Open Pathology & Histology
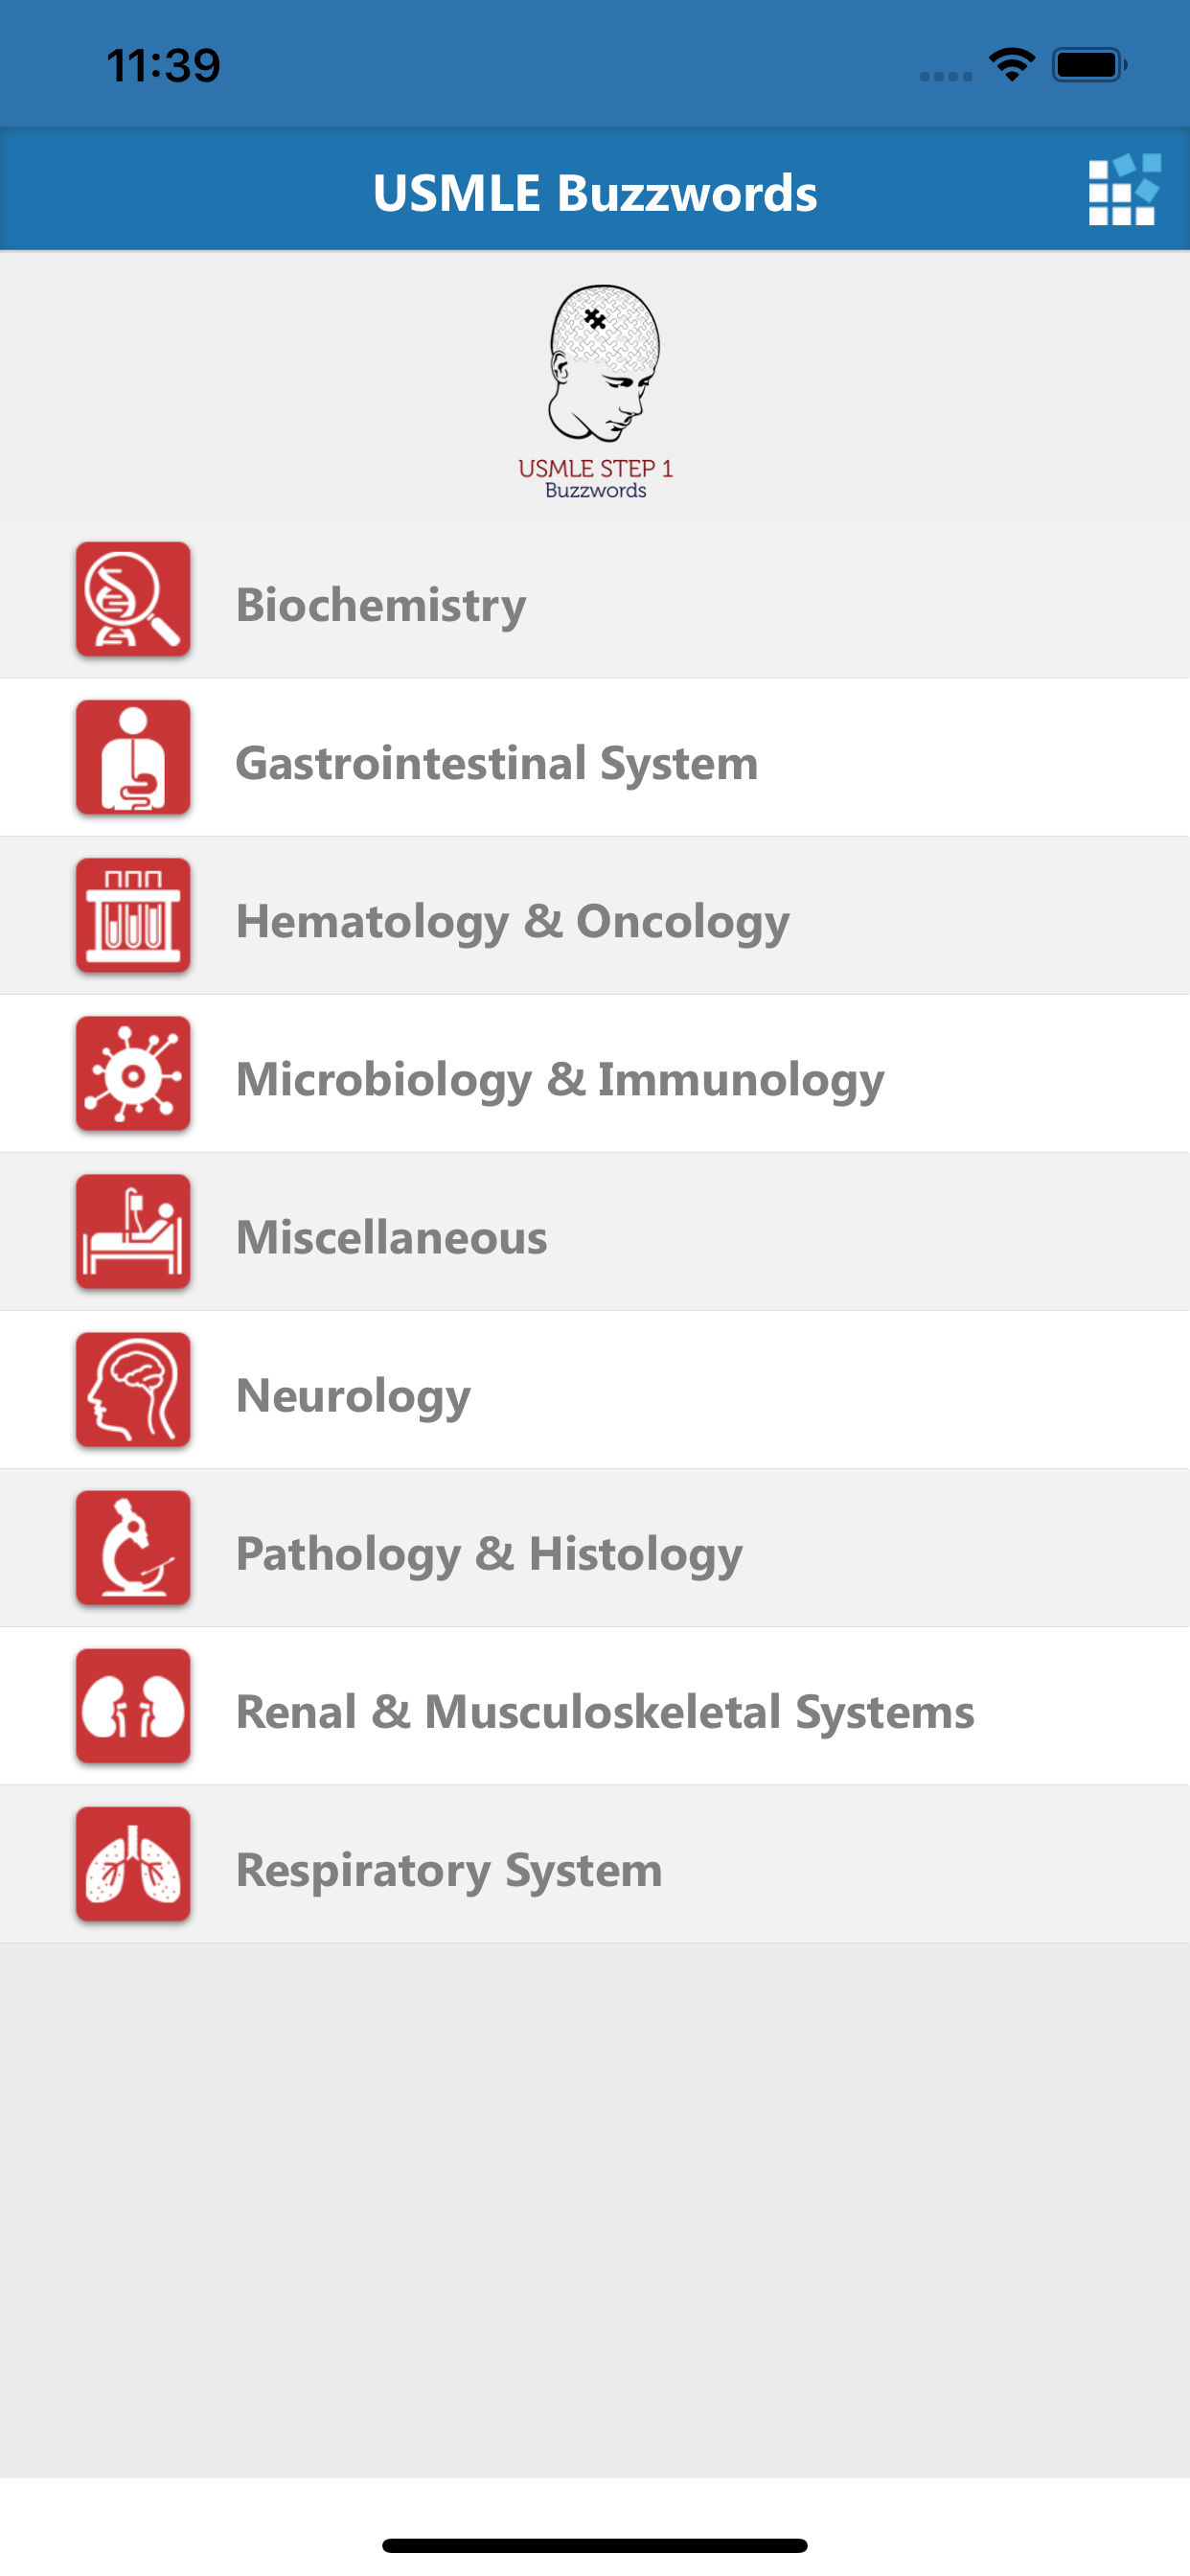The image size is (1190, 2576). coord(489,1553)
